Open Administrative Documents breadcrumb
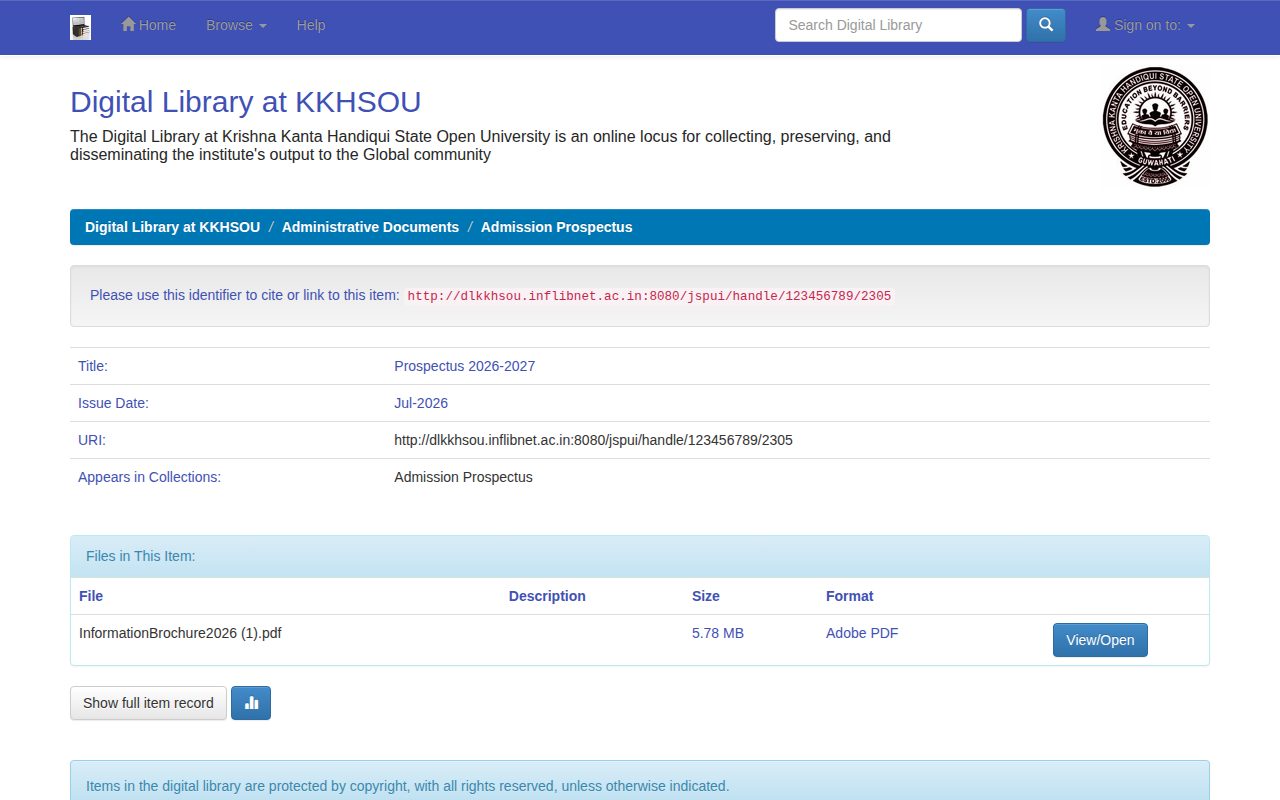Screen dimensions: 1280x800 (370, 227)
